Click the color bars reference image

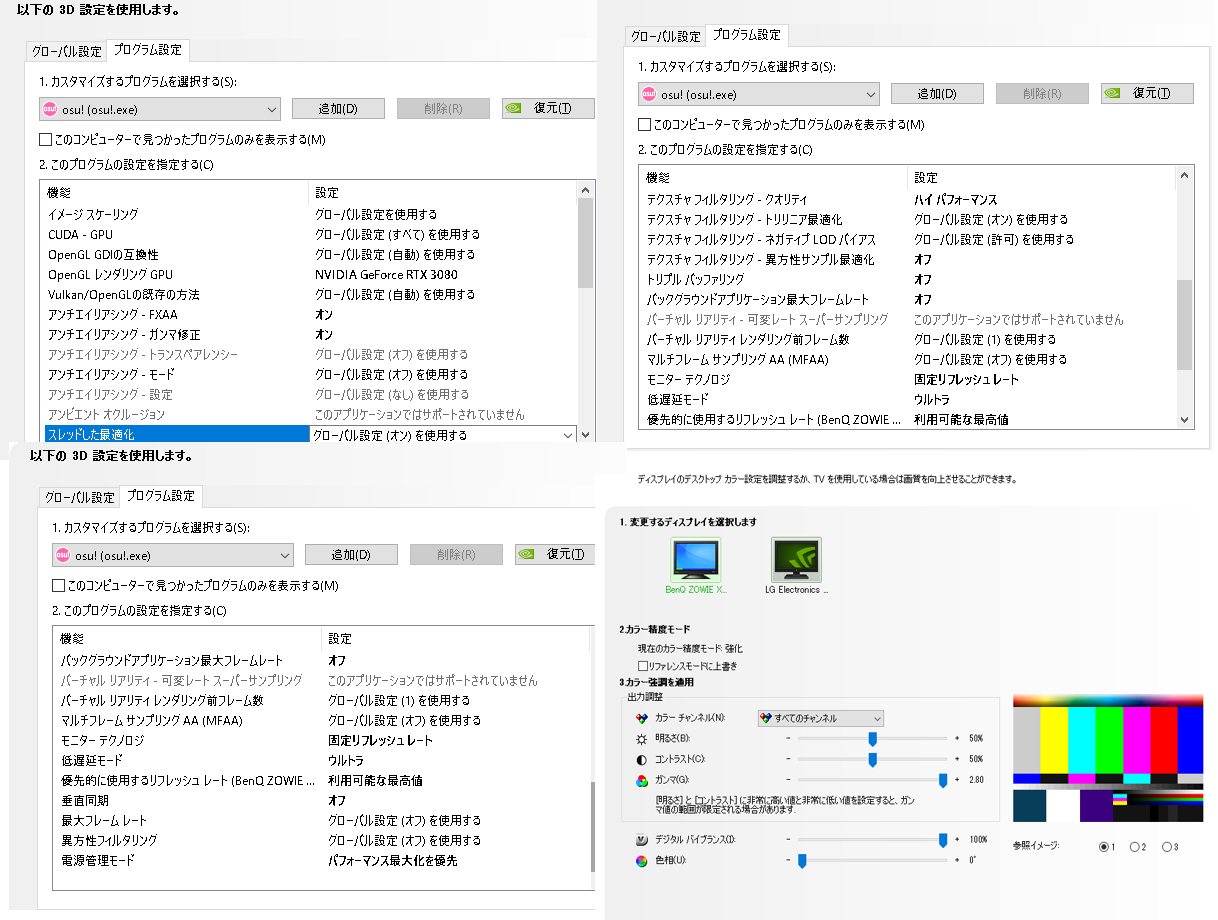[x=1108, y=758]
